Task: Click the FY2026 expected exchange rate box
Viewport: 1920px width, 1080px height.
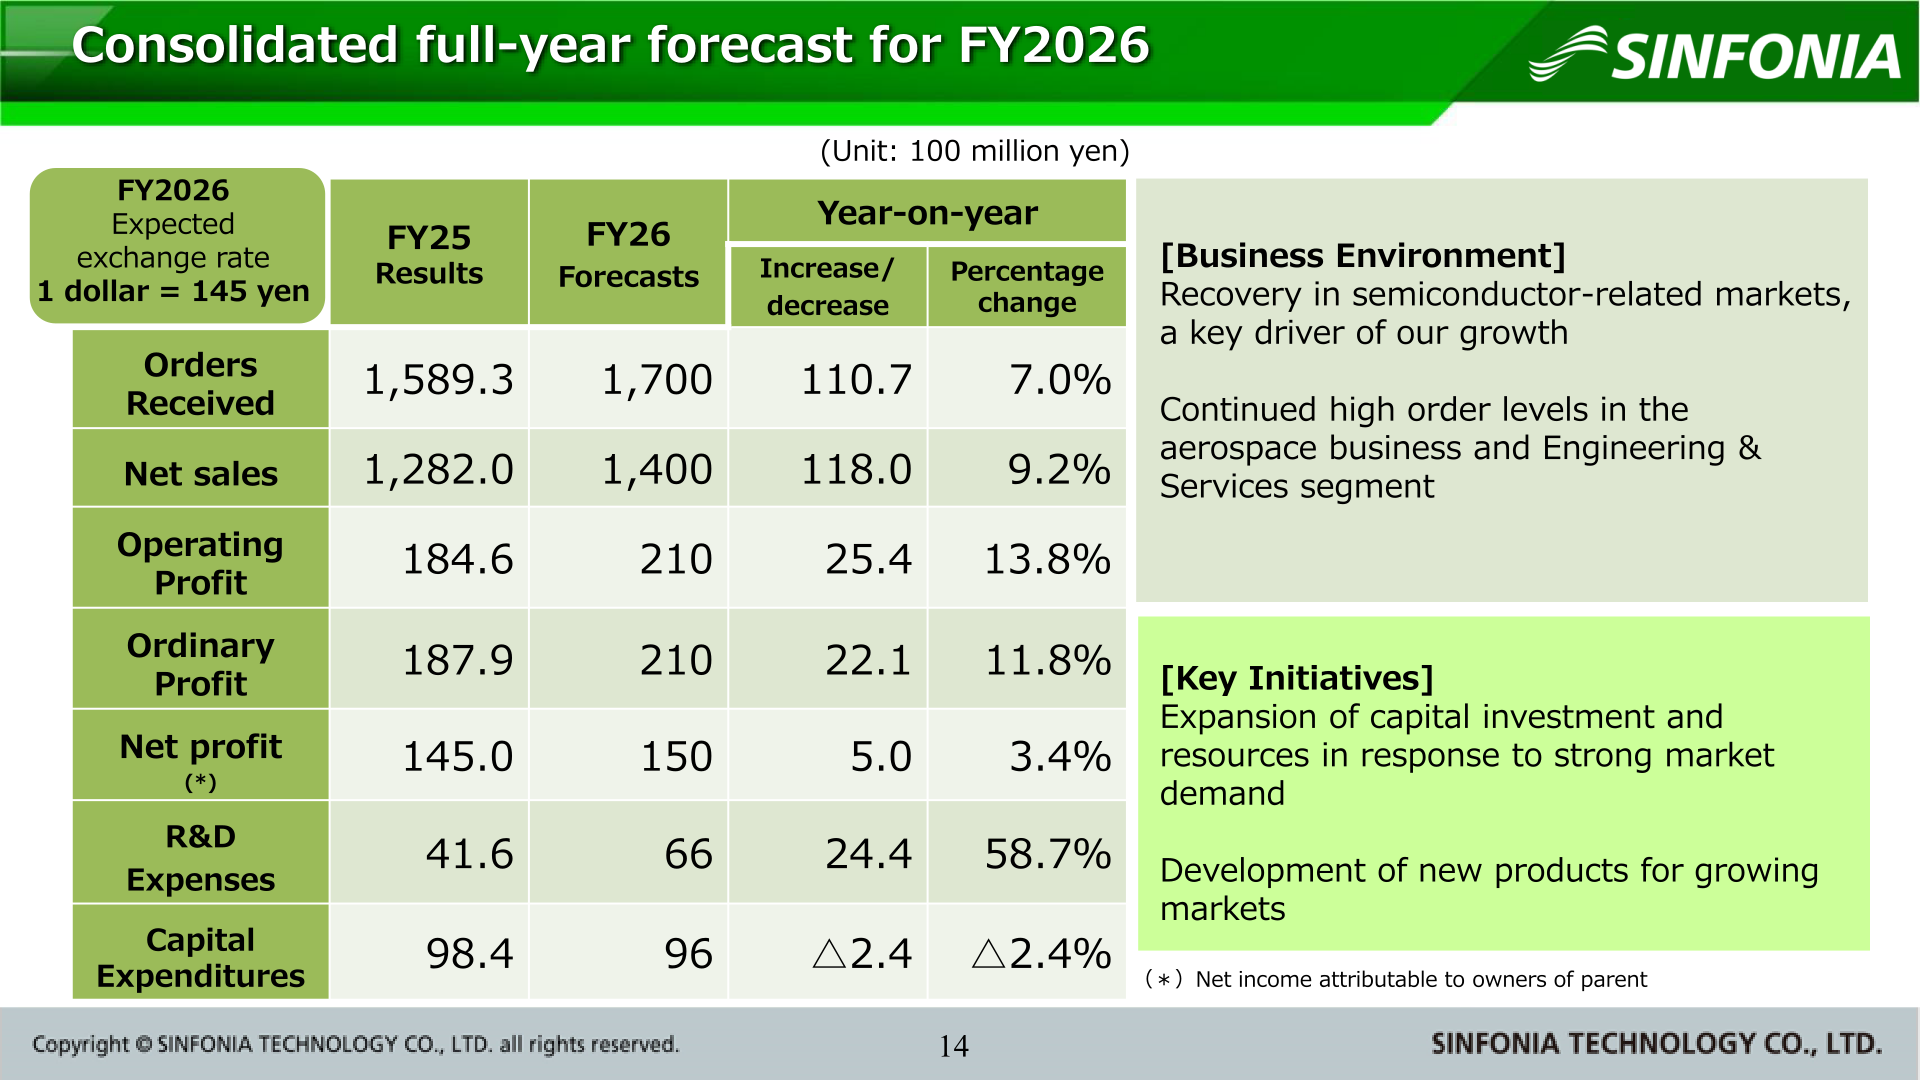Action: coord(175,244)
